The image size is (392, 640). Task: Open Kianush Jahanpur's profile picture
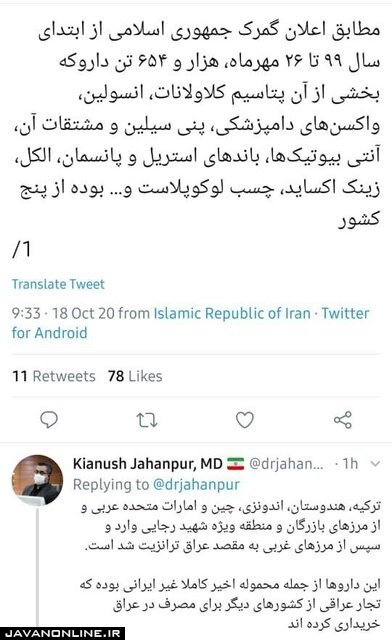tap(38, 480)
